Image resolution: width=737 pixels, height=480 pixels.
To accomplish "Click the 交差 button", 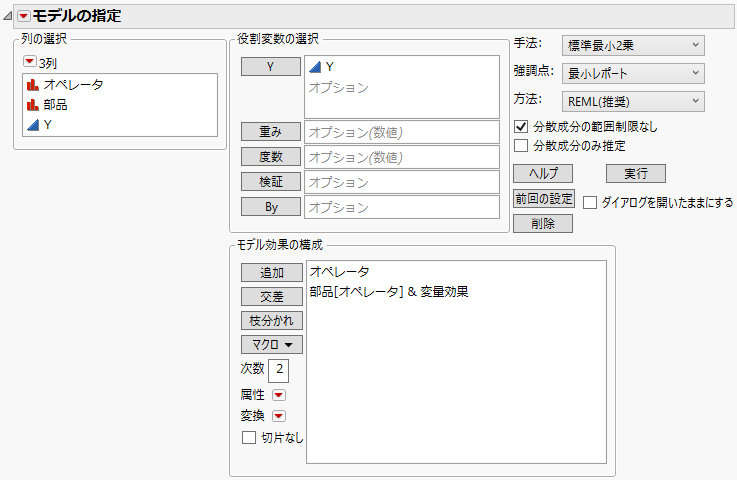I will pos(272,297).
